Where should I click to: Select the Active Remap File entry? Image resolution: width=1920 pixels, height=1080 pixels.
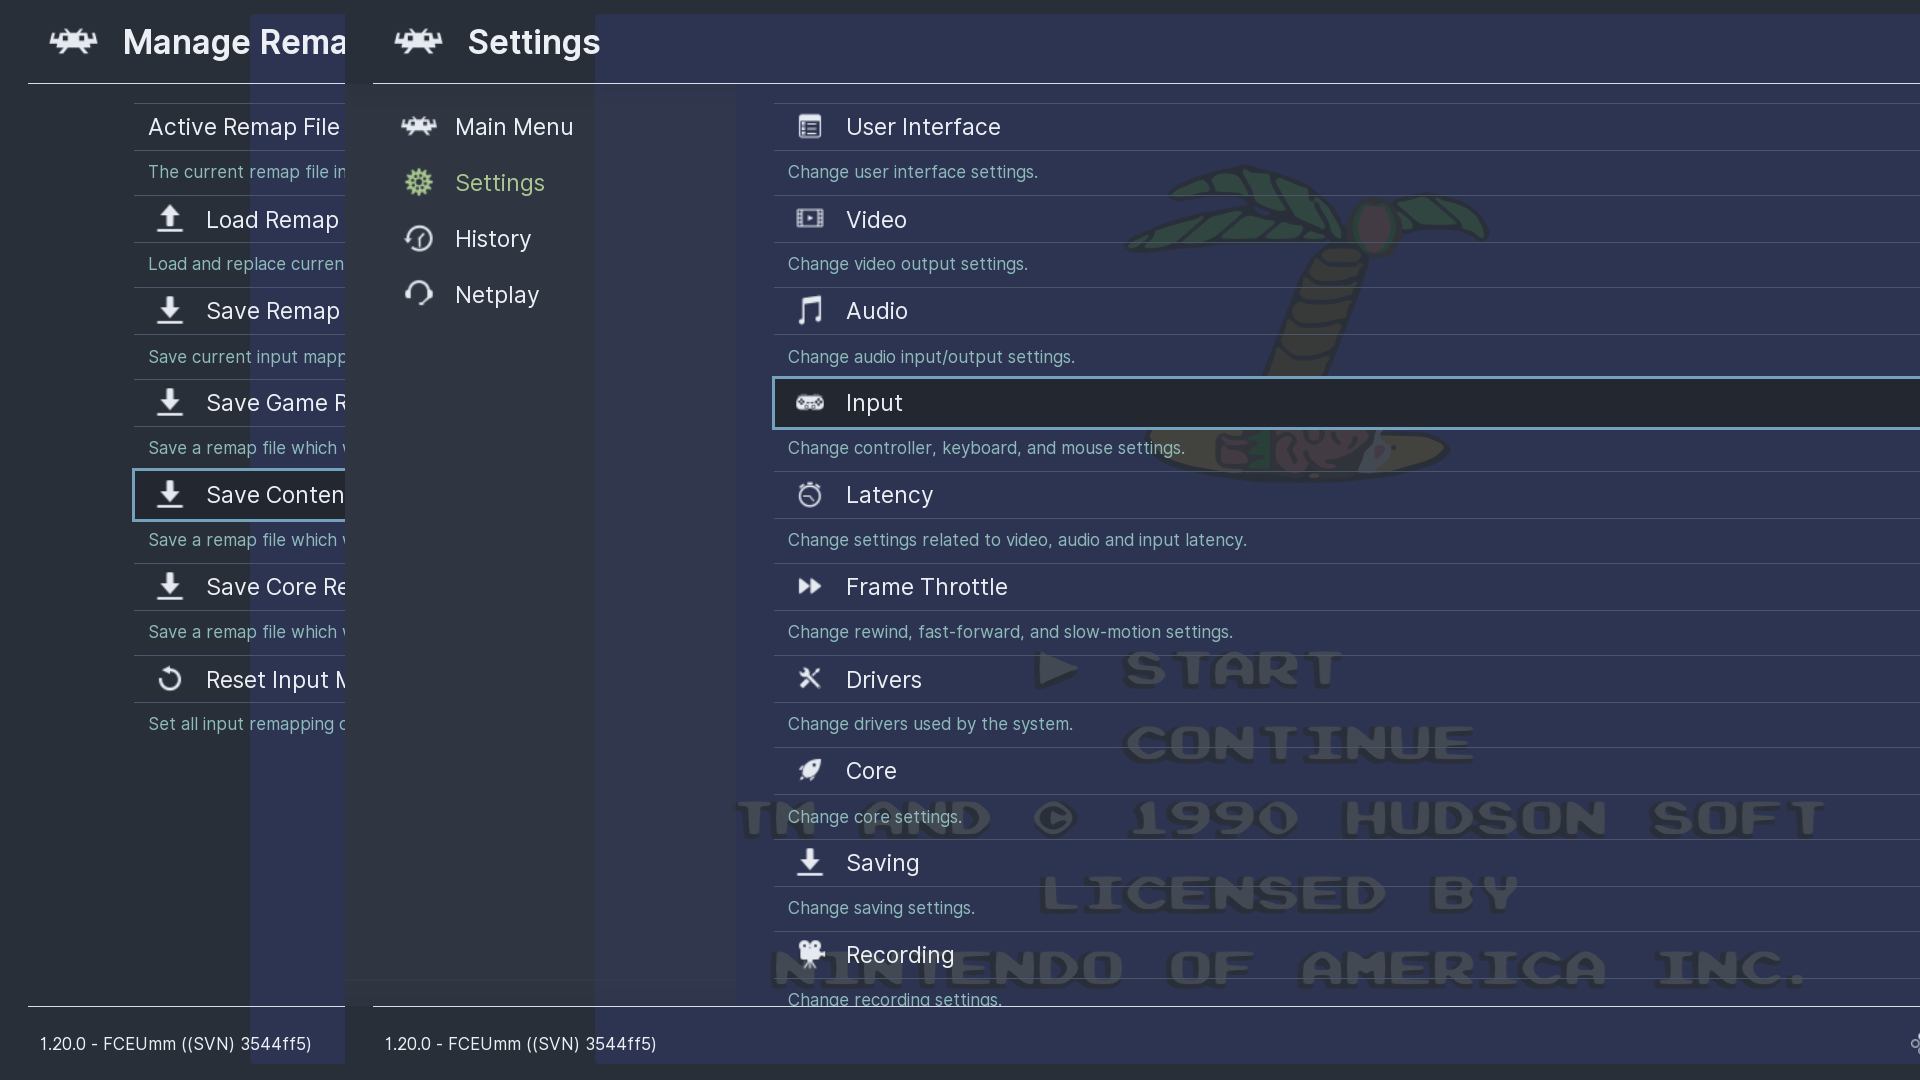pyautogui.click(x=243, y=127)
